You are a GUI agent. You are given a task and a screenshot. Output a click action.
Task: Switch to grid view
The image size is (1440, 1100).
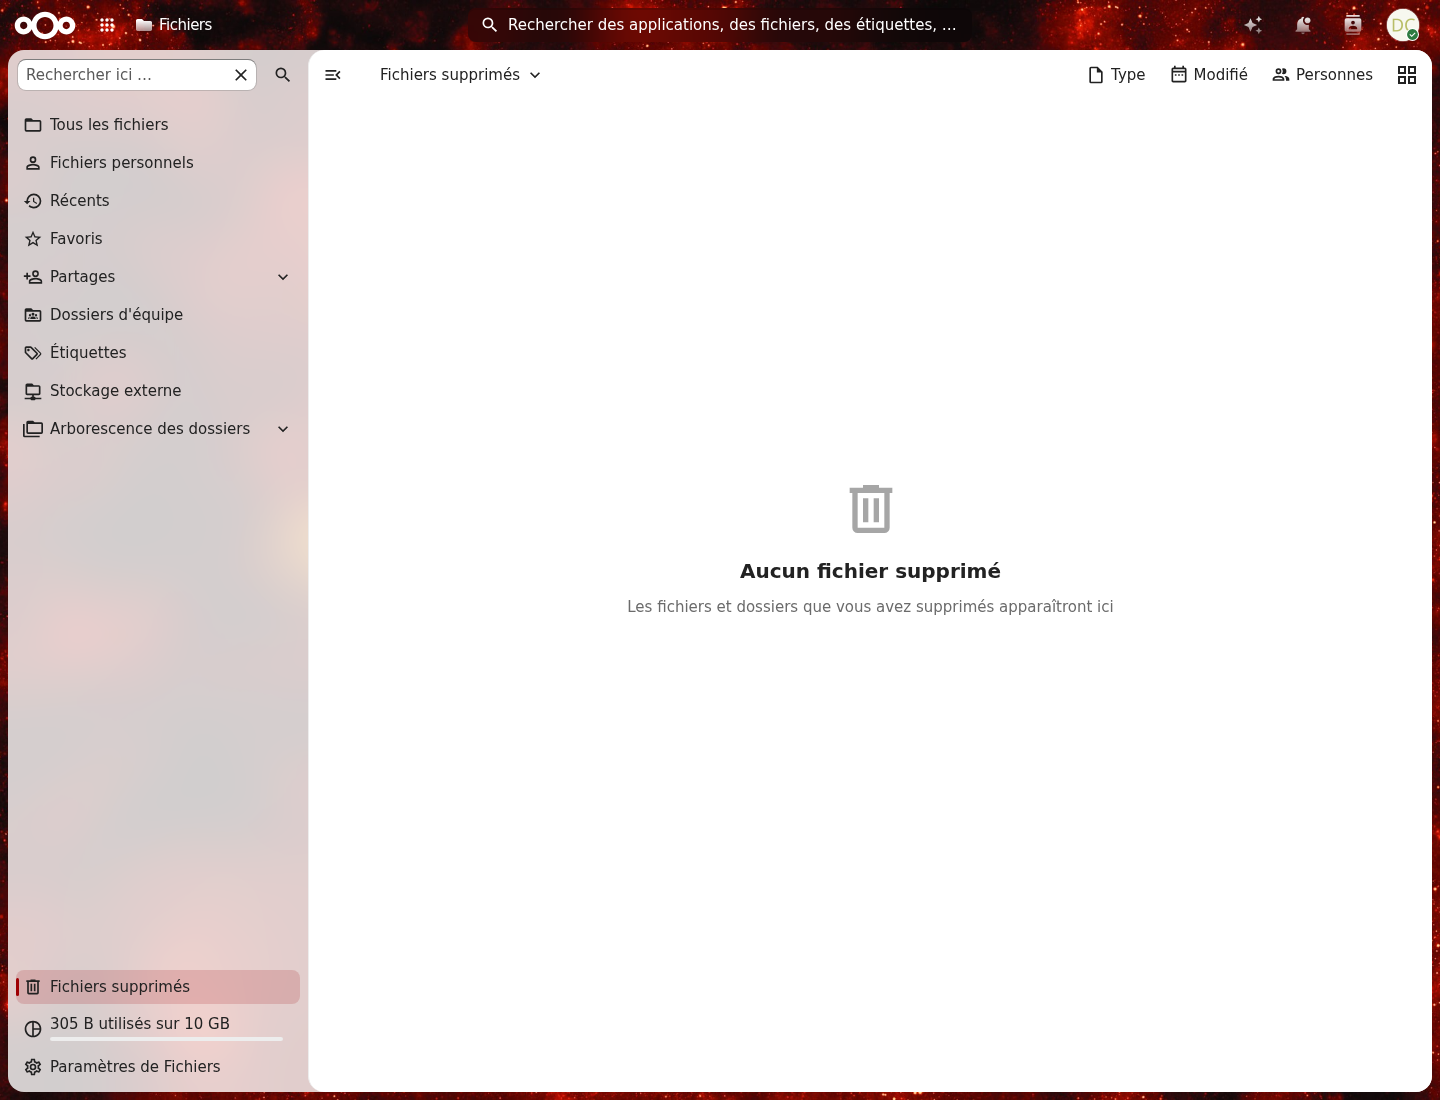(1407, 75)
